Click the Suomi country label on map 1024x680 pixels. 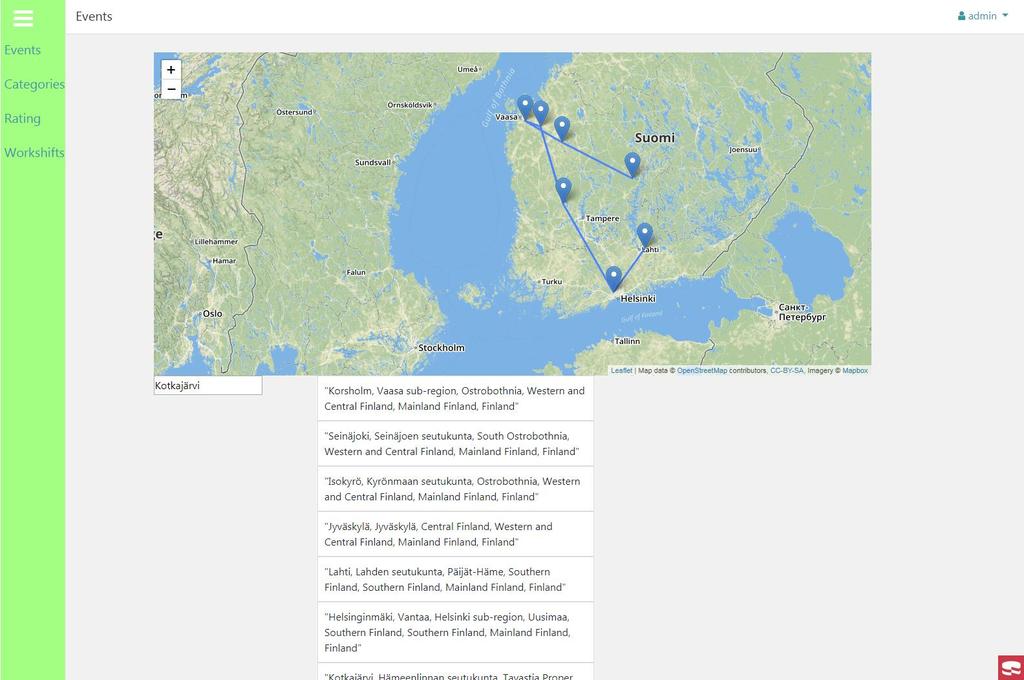(654, 138)
